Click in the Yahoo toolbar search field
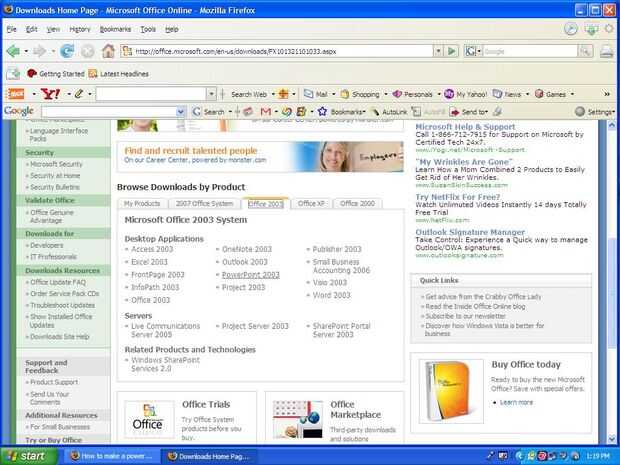 [x=151, y=94]
